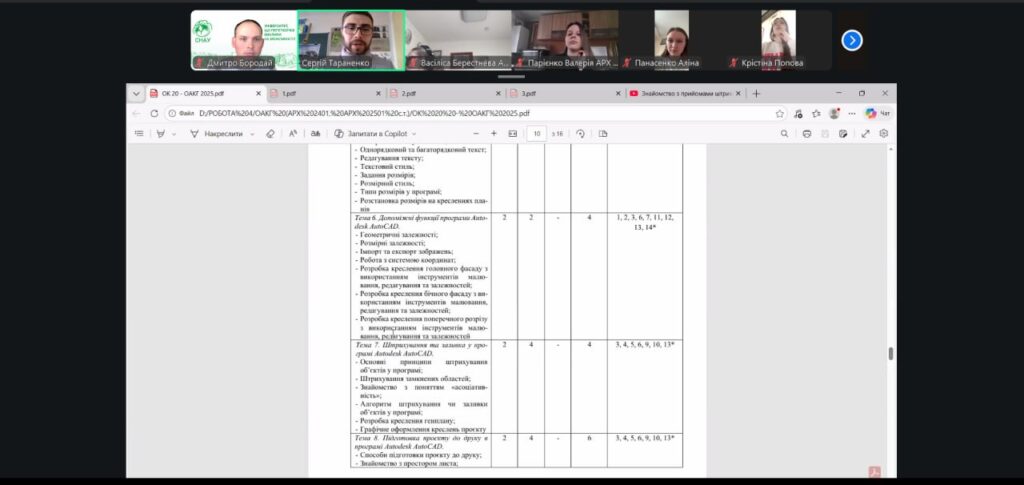Switch to the YouTube video tab
The width and height of the screenshot is (1024, 485).
pyautogui.click(x=682, y=93)
